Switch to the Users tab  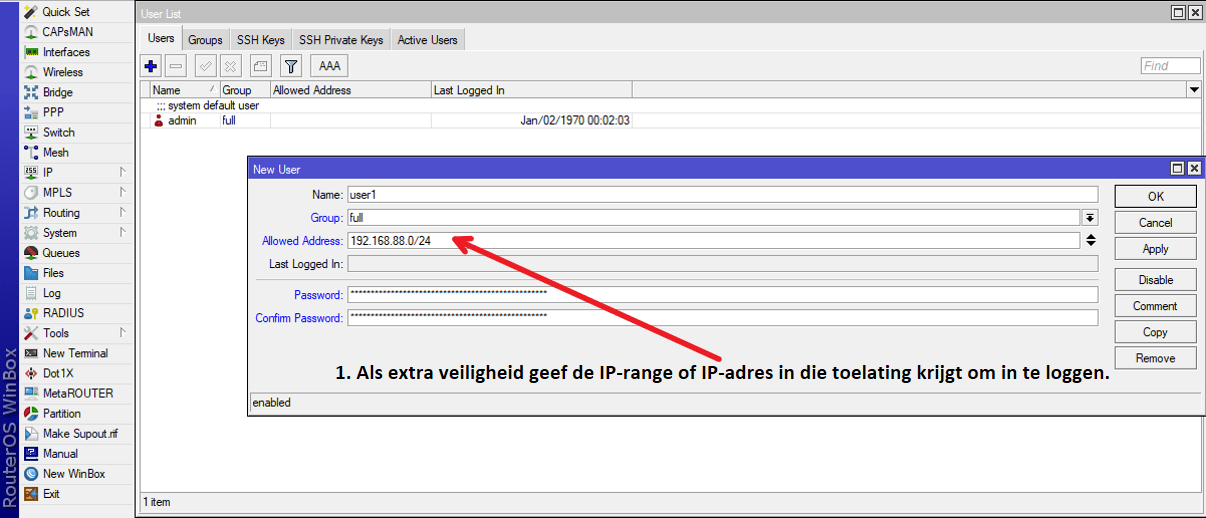tap(161, 39)
